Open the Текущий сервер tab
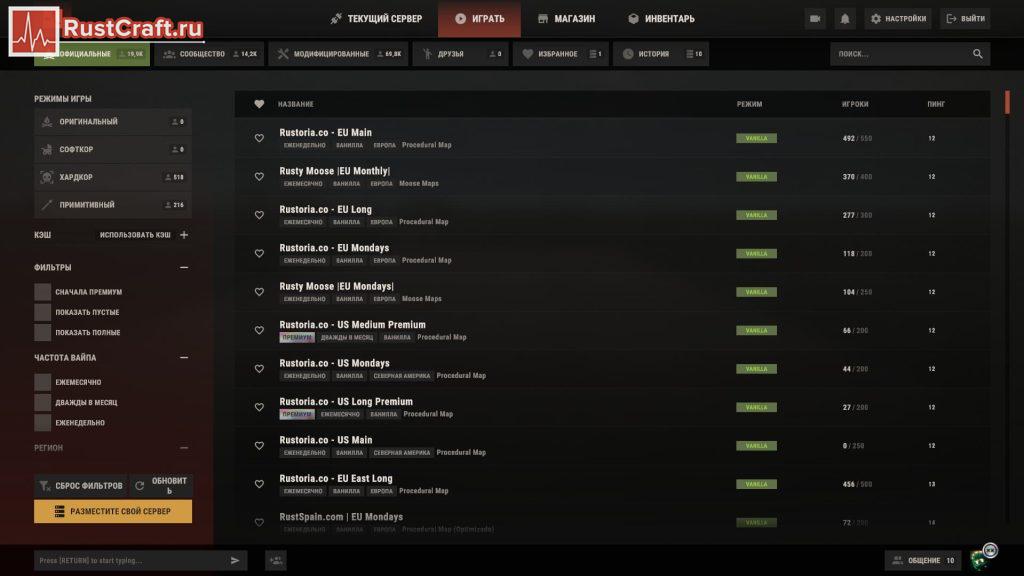This screenshot has height=576, width=1024. click(376, 19)
